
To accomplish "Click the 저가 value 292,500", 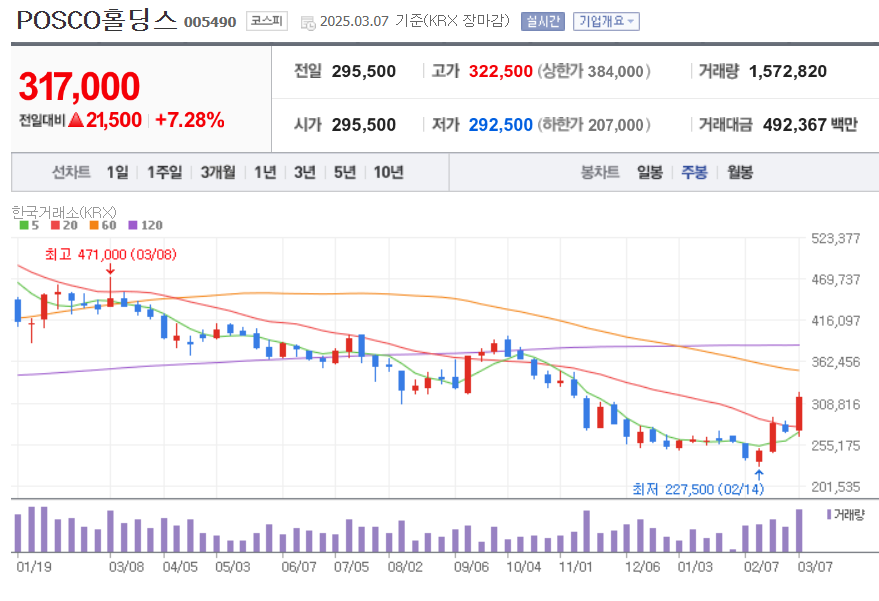I will [x=501, y=124].
